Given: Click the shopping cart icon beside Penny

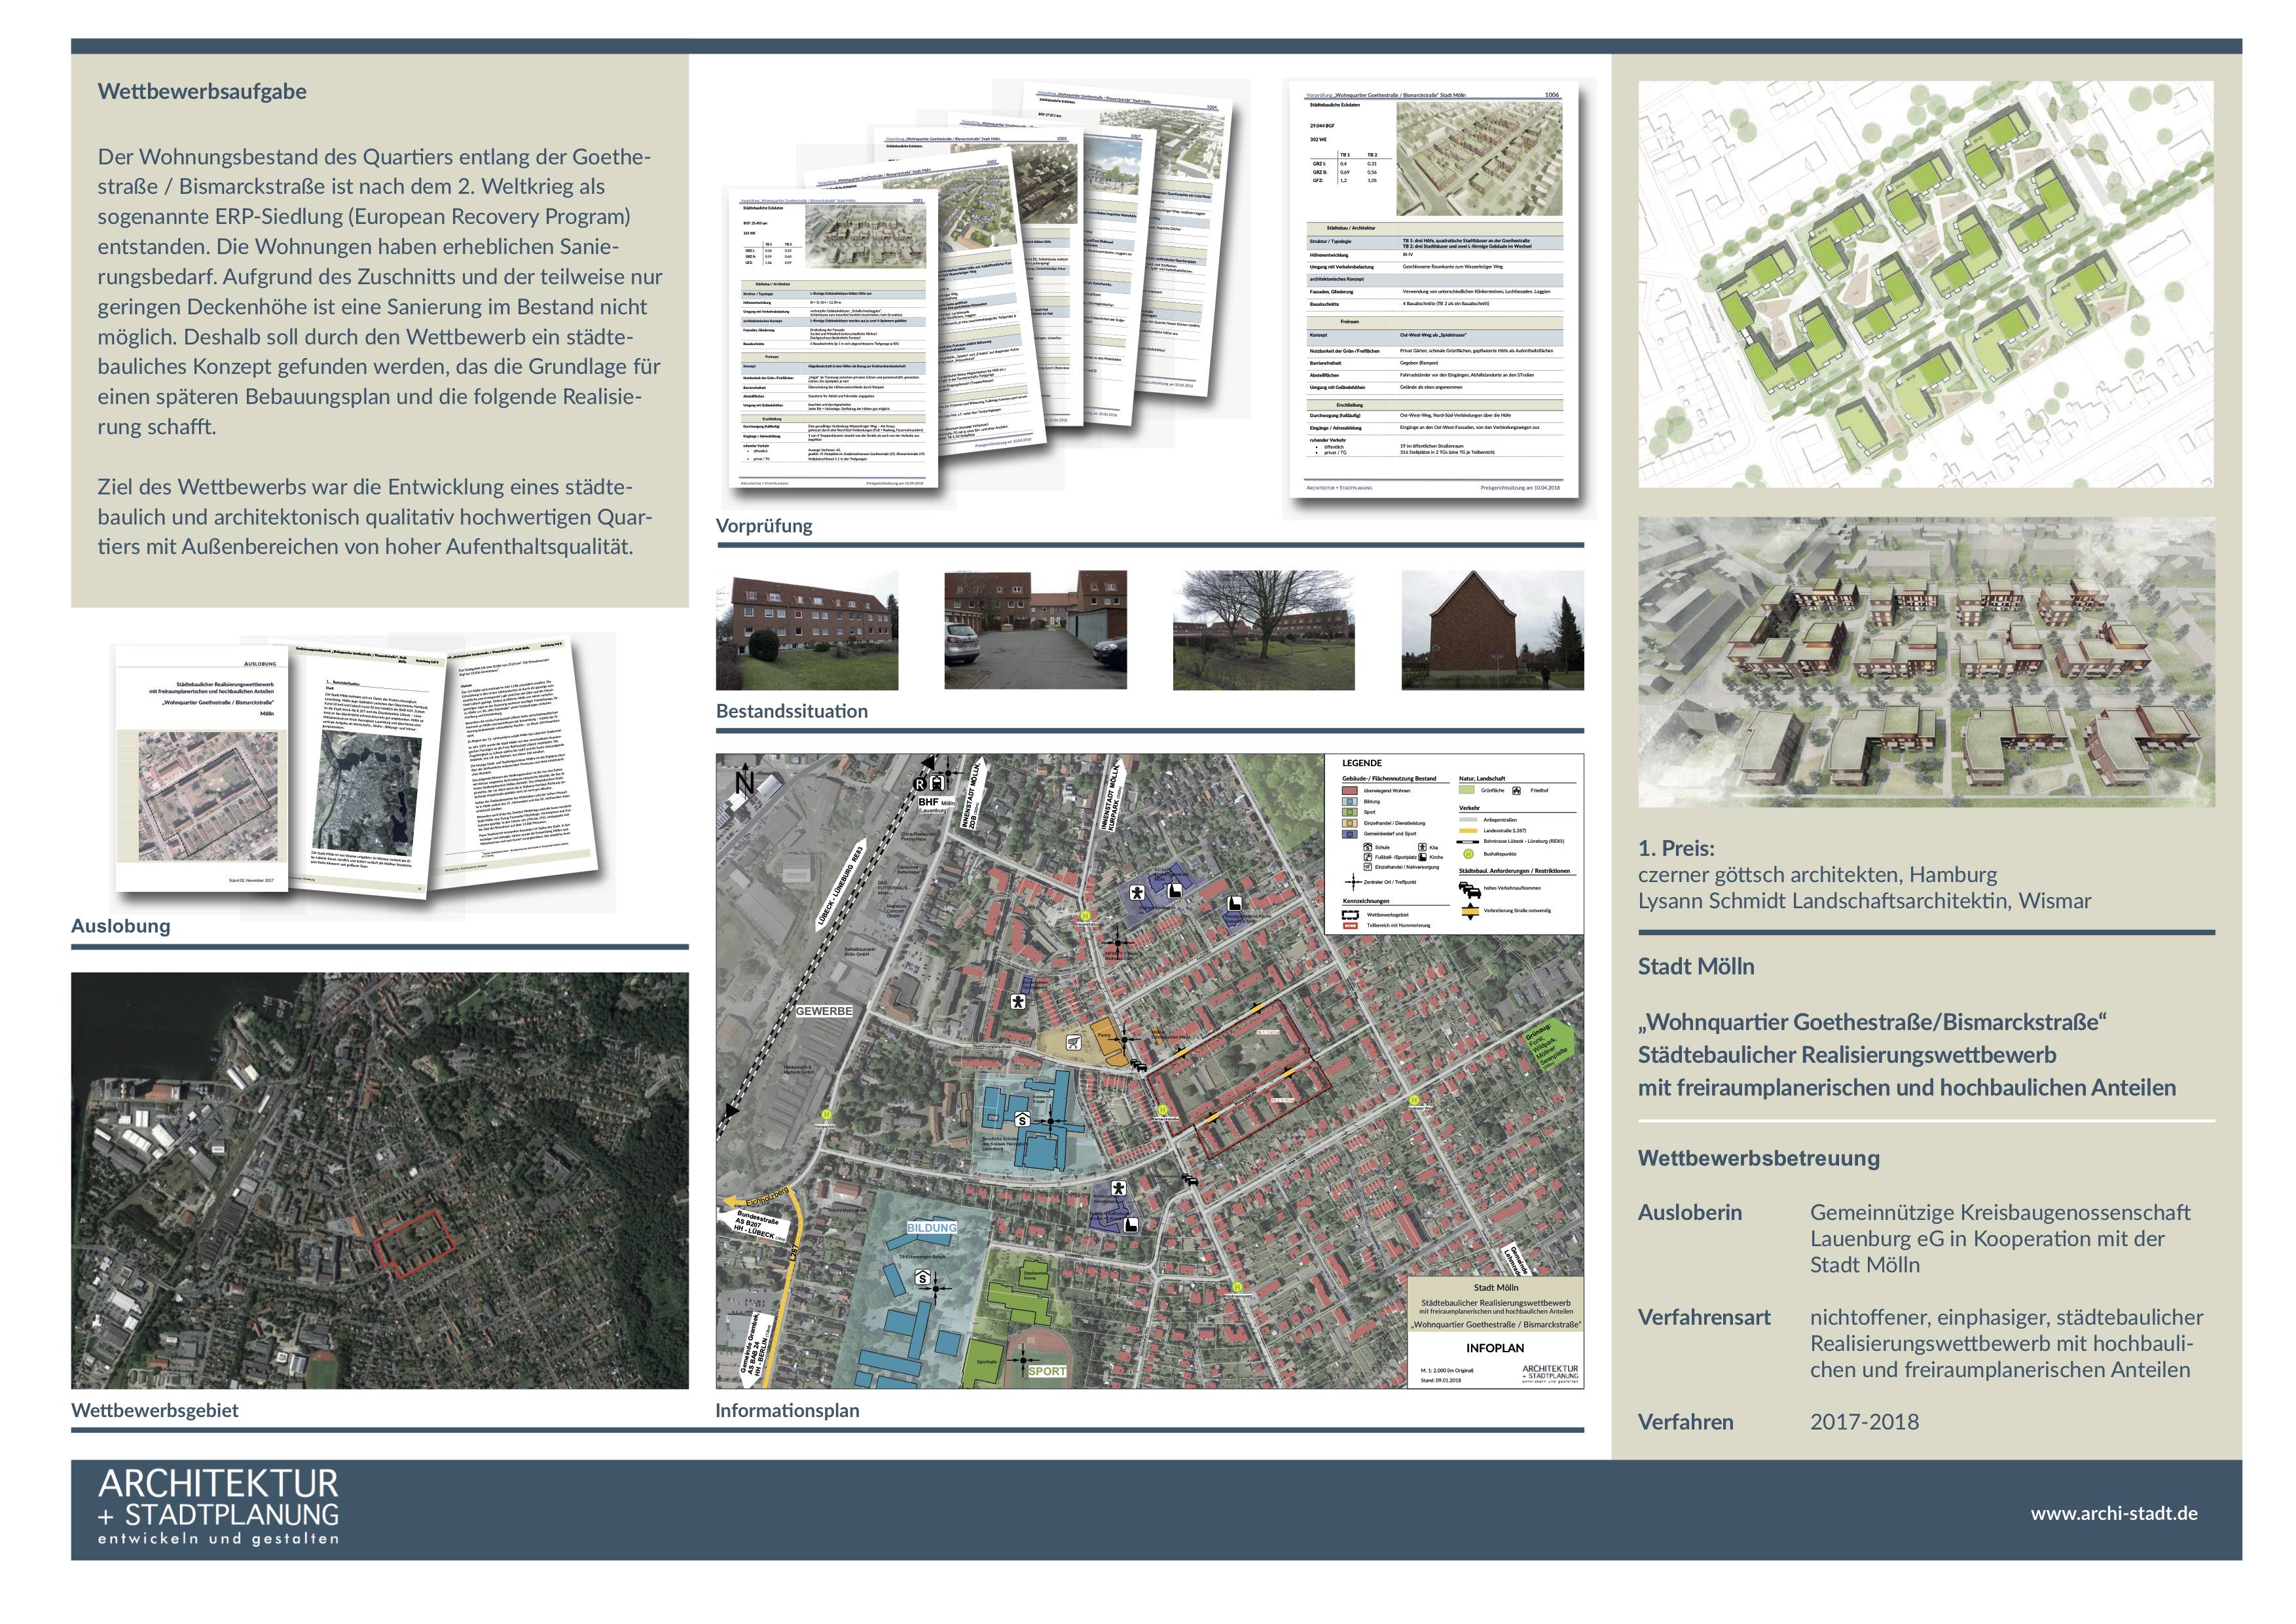Looking at the screenshot, I should pos(1074,1042).
